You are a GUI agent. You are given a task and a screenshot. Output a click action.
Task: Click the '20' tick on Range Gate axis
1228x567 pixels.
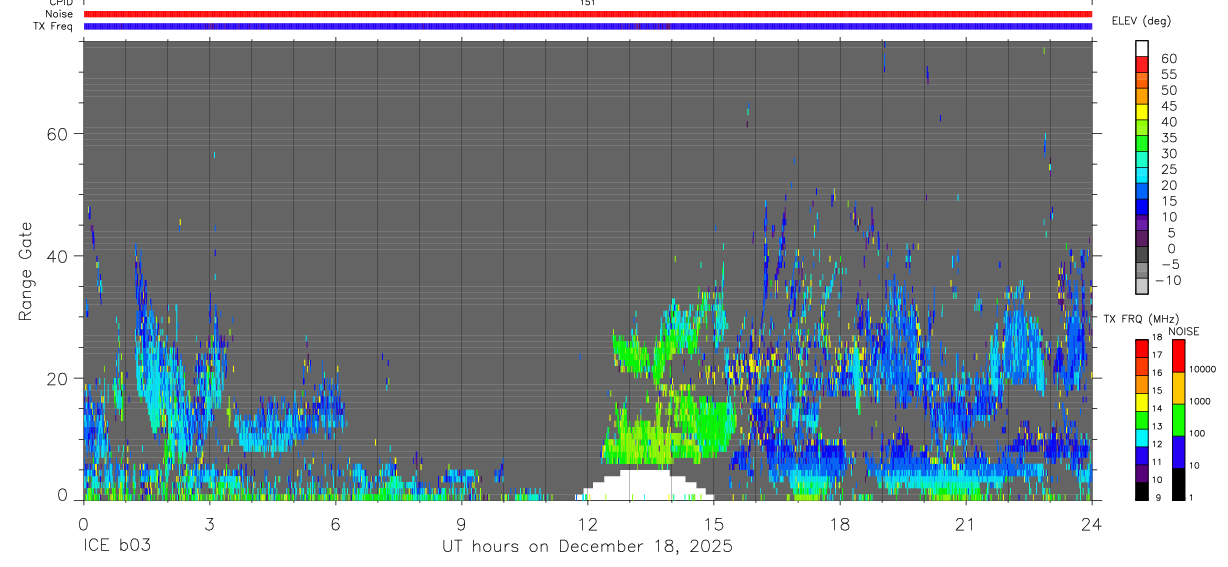coord(58,378)
